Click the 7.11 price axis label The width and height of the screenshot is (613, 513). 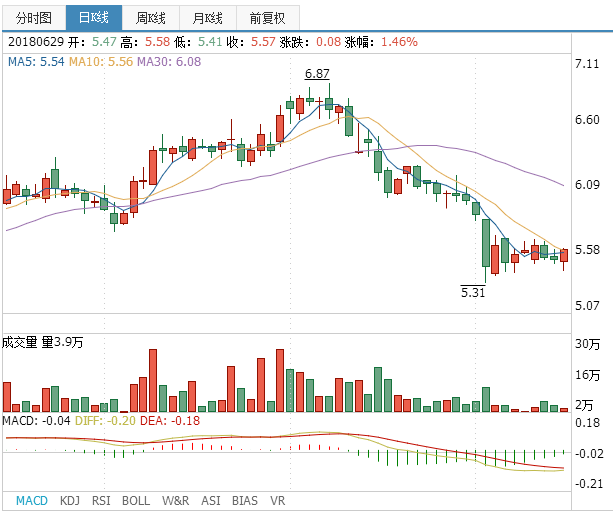[x=587, y=64]
